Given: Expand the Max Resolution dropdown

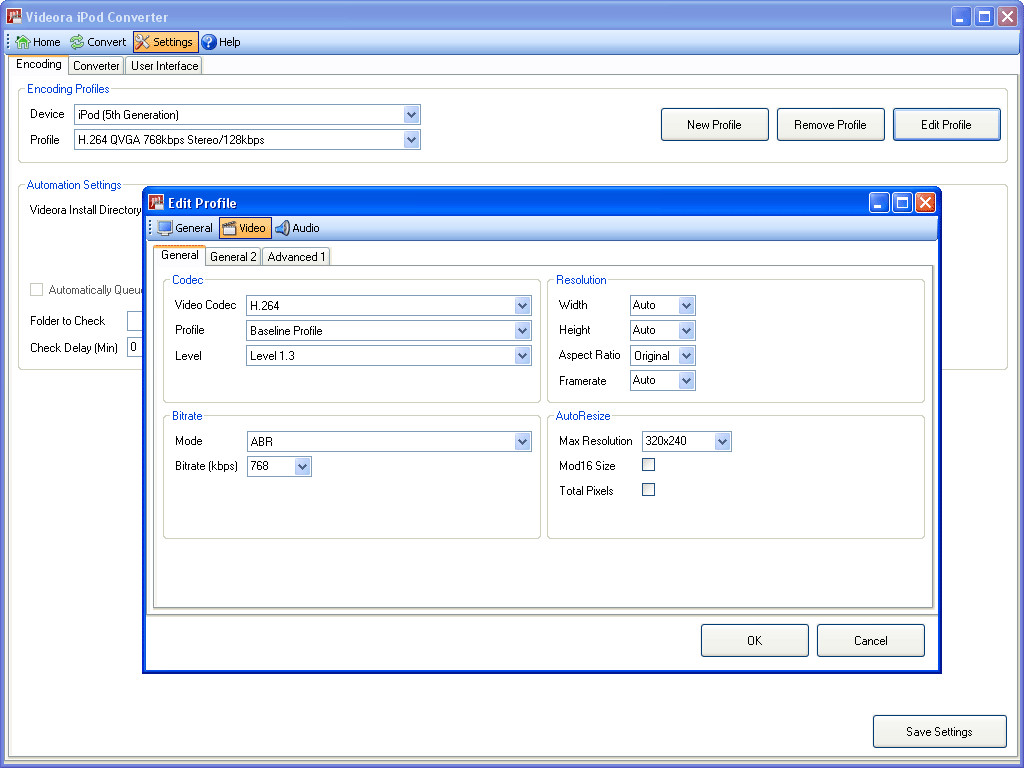Looking at the screenshot, I should click(x=722, y=441).
